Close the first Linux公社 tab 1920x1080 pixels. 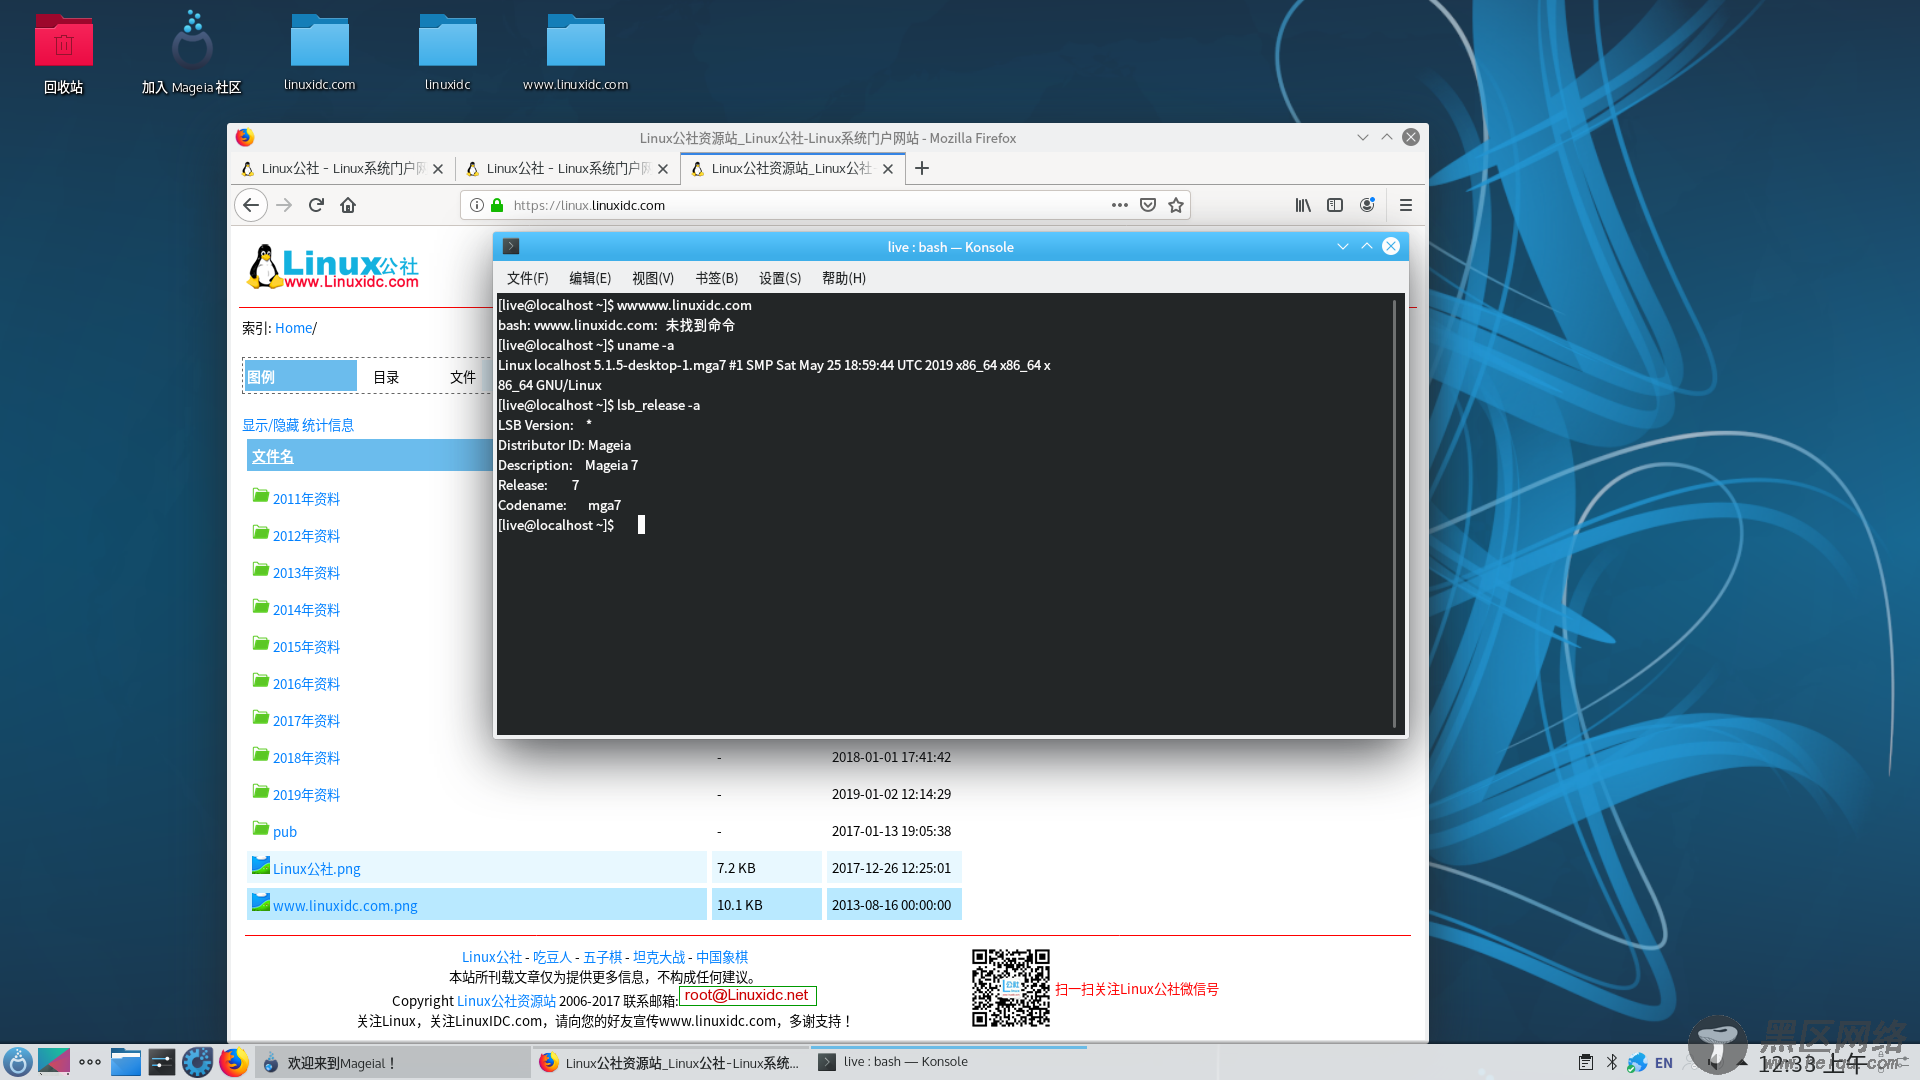[x=438, y=169]
